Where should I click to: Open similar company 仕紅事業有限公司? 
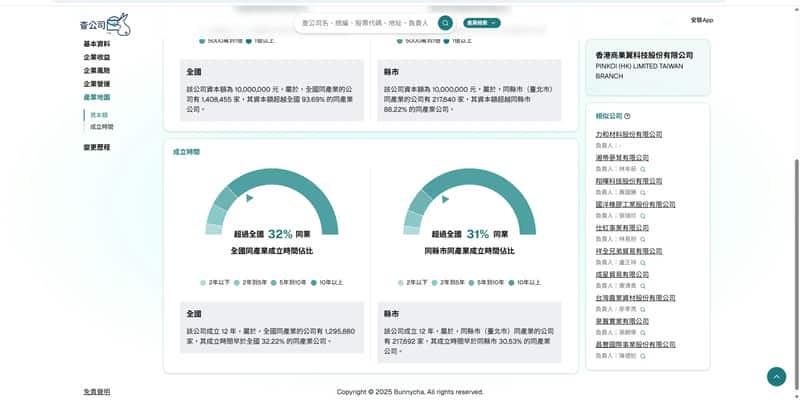click(x=622, y=228)
